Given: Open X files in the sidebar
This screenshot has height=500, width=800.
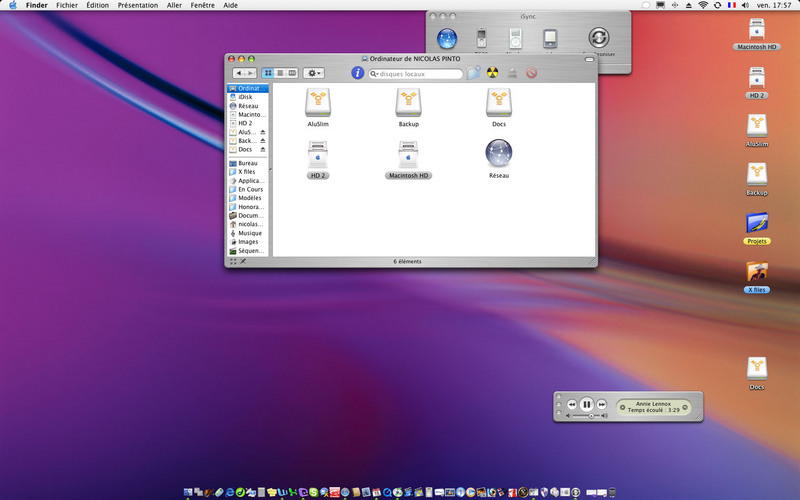Looking at the screenshot, I should 247,172.
